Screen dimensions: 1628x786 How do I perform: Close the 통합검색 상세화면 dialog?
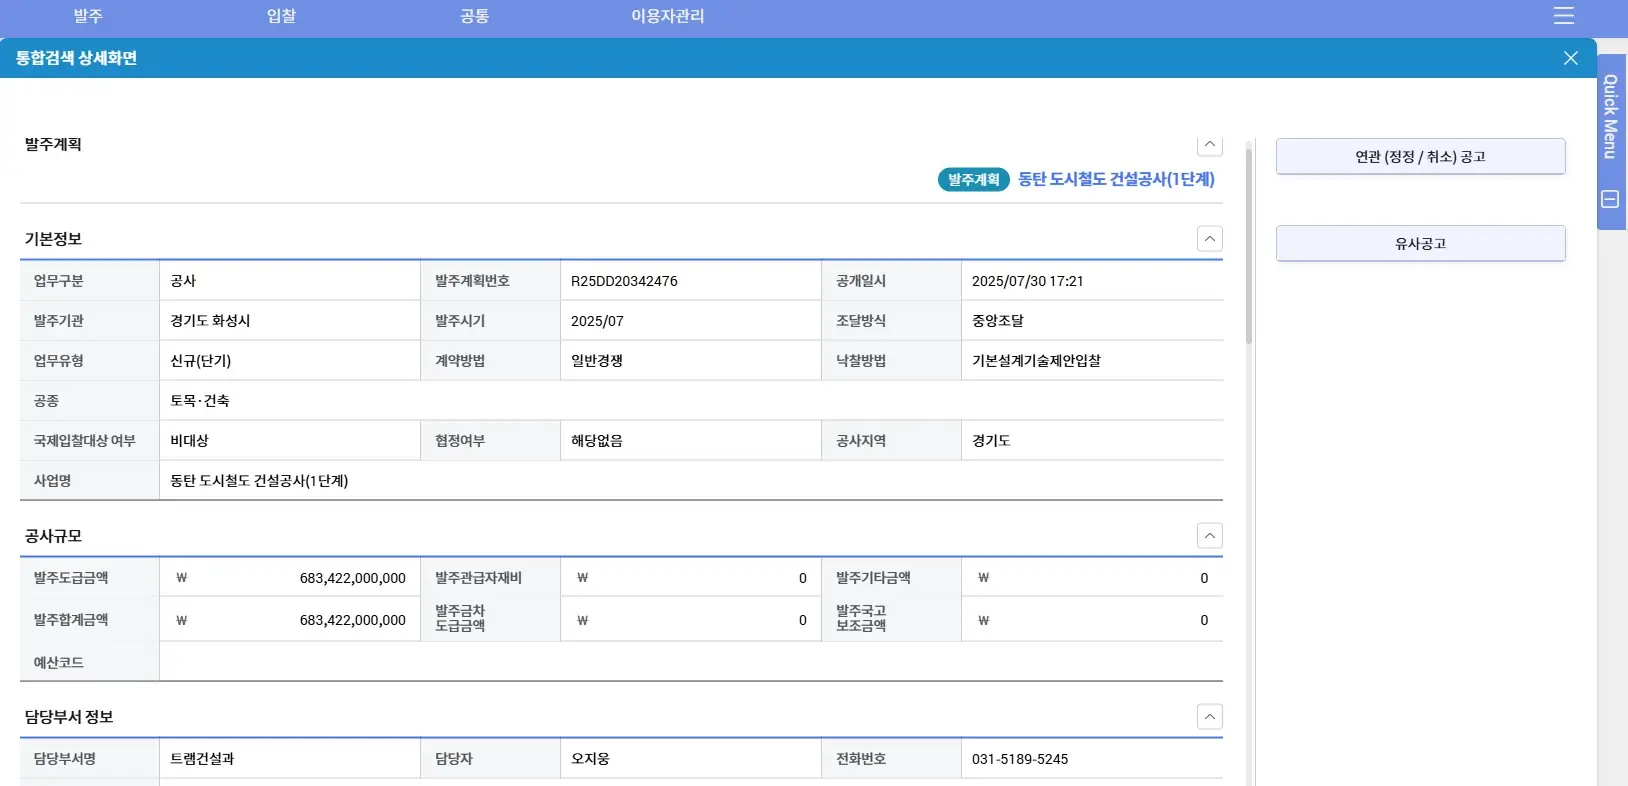coord(1570,58)
